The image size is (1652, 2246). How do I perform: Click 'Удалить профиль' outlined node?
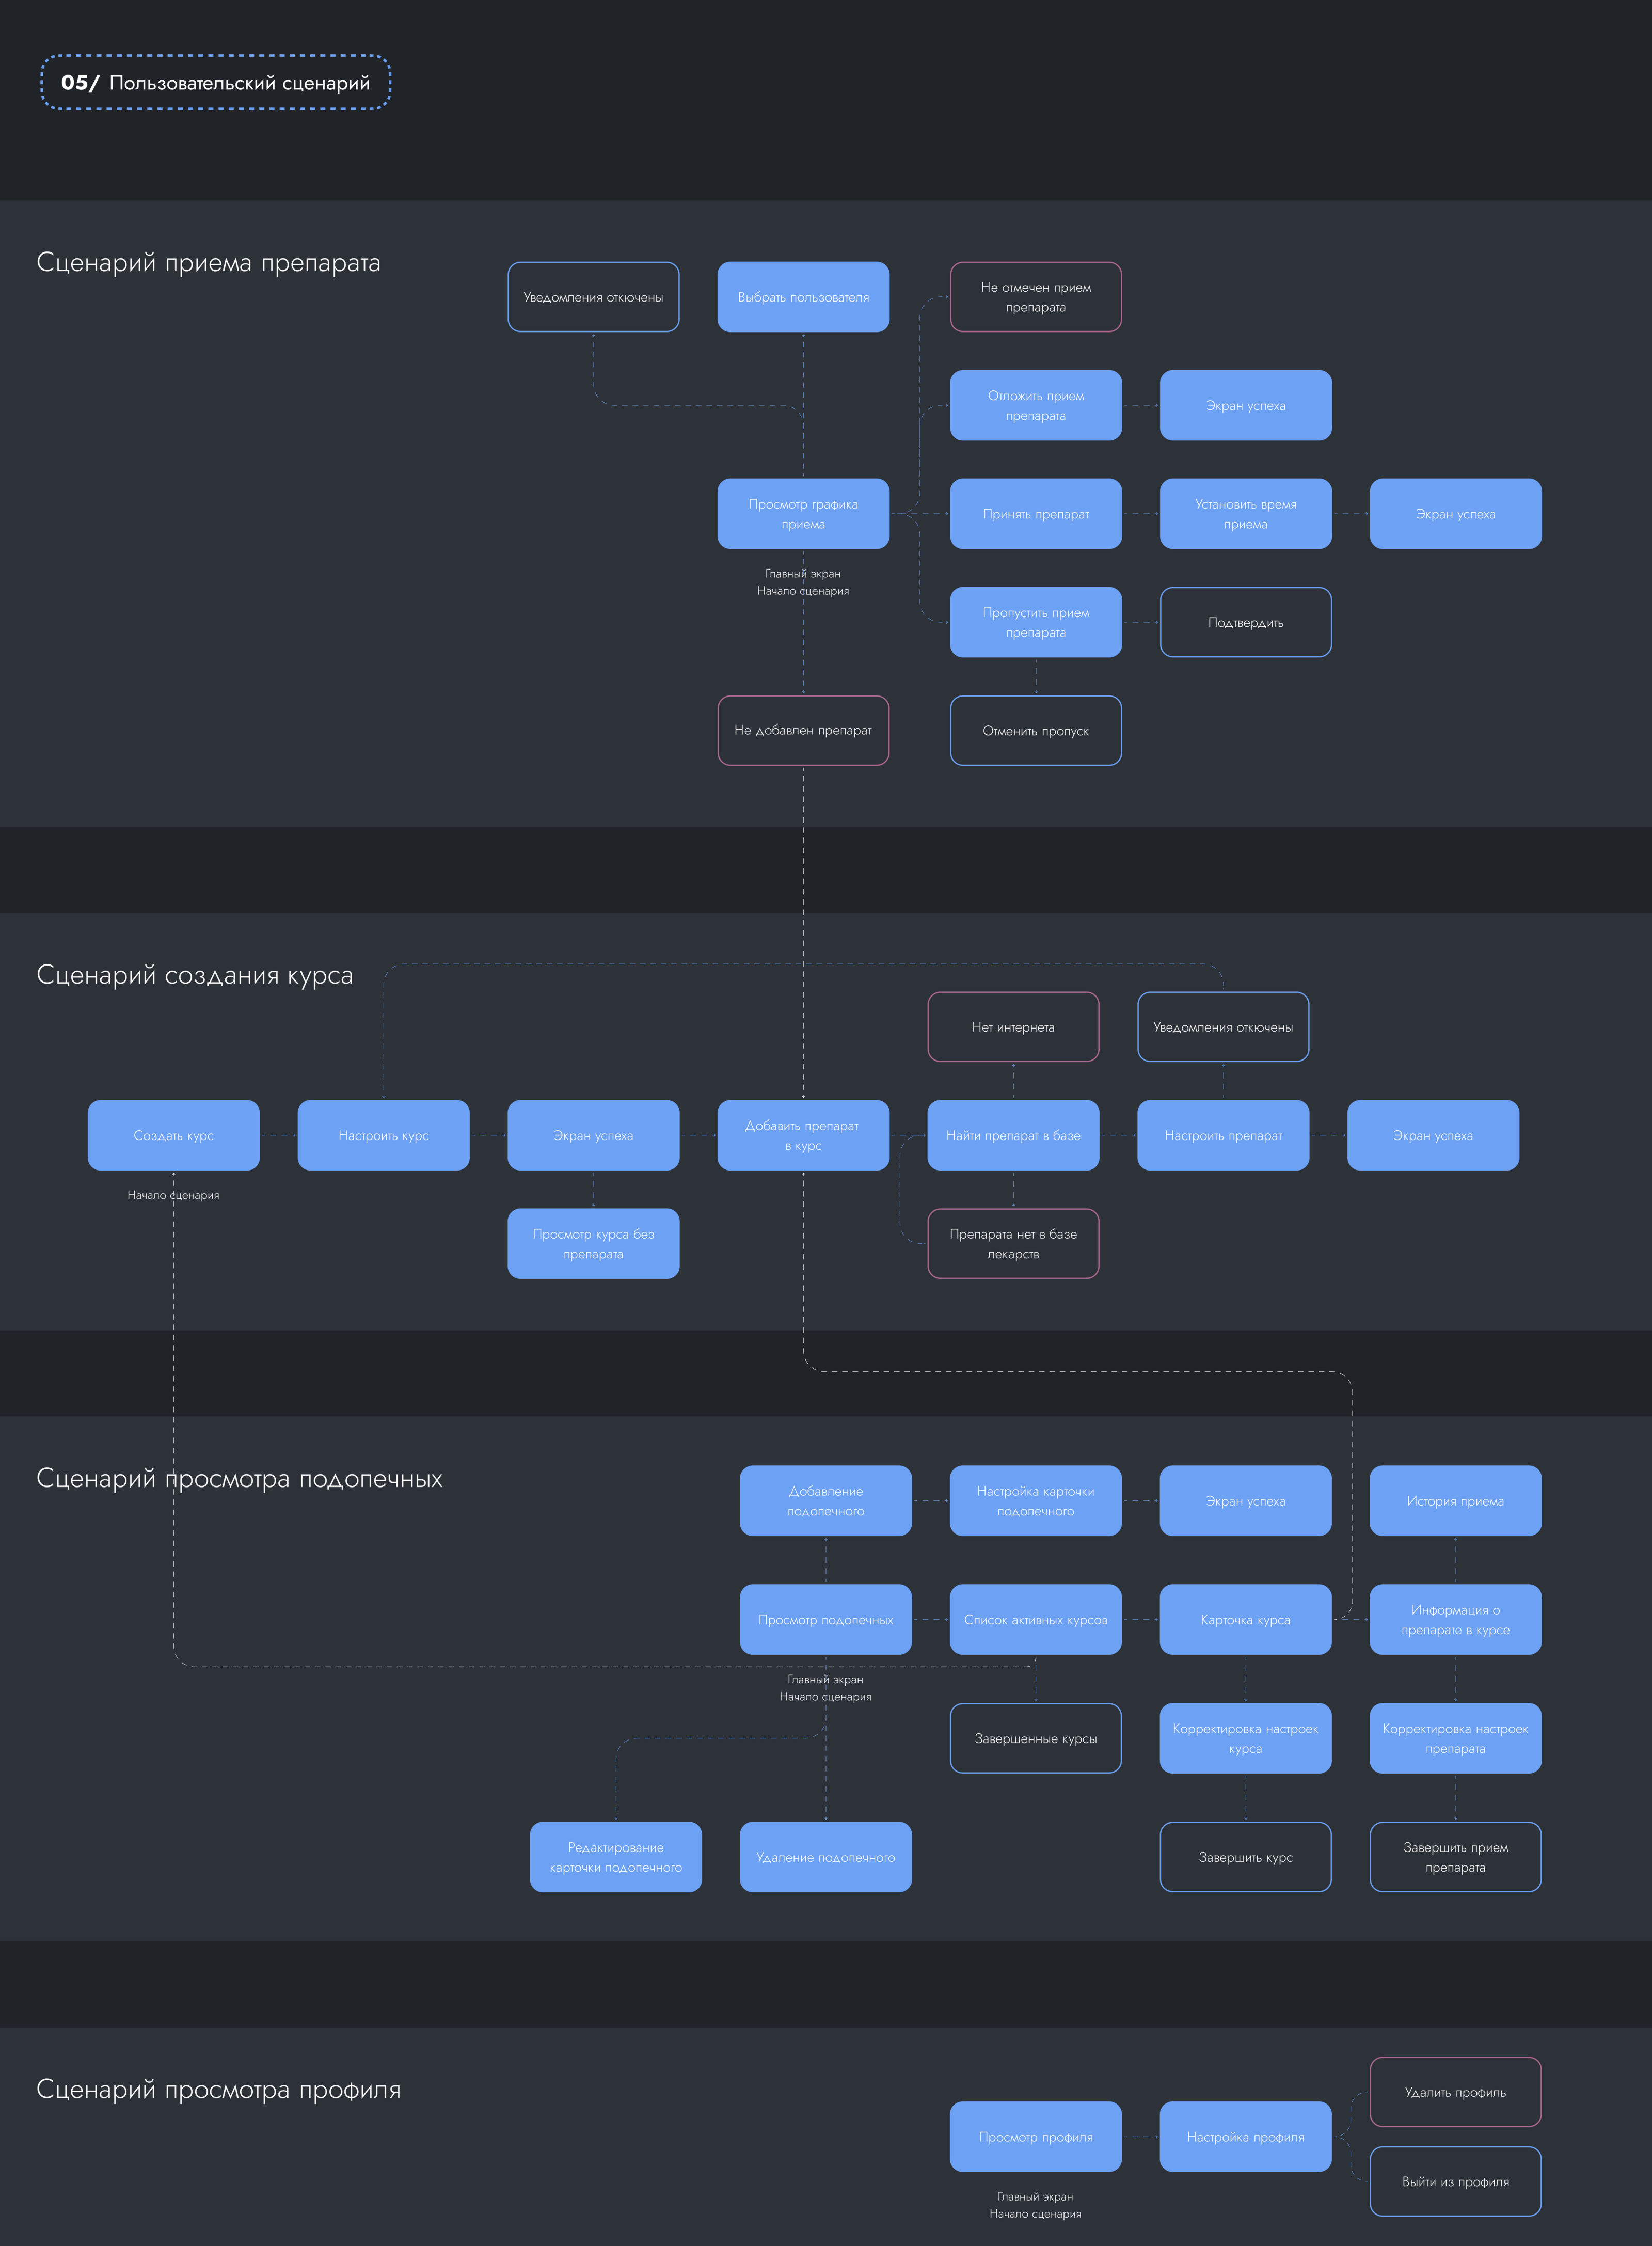click(x=1455, y=2092)
